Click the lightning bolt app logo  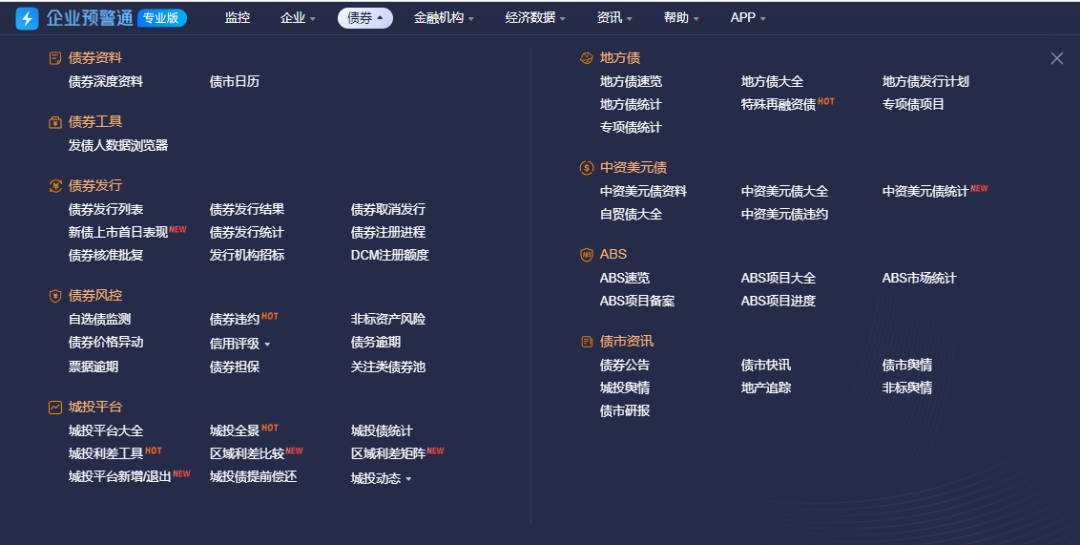coord(27,18)
